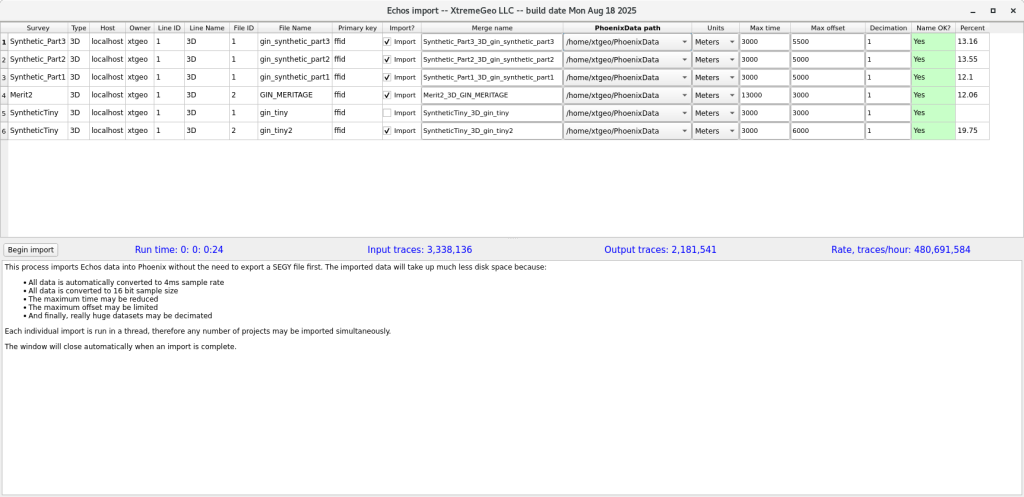Click Max time field for Synthetic_Part2 row

(765, 59)
